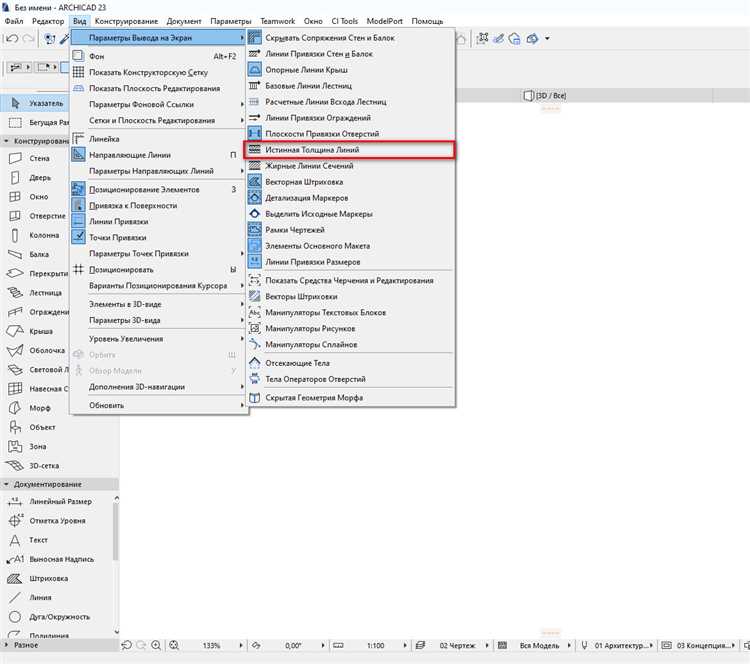Viewport: 750px width, 664px height.
Task: Select the 3D / Все view tab
Action: [545, 96]
